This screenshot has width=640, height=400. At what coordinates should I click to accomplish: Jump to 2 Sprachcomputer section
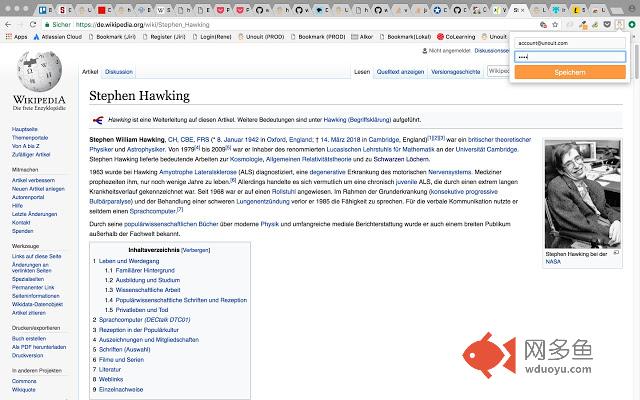144,320
